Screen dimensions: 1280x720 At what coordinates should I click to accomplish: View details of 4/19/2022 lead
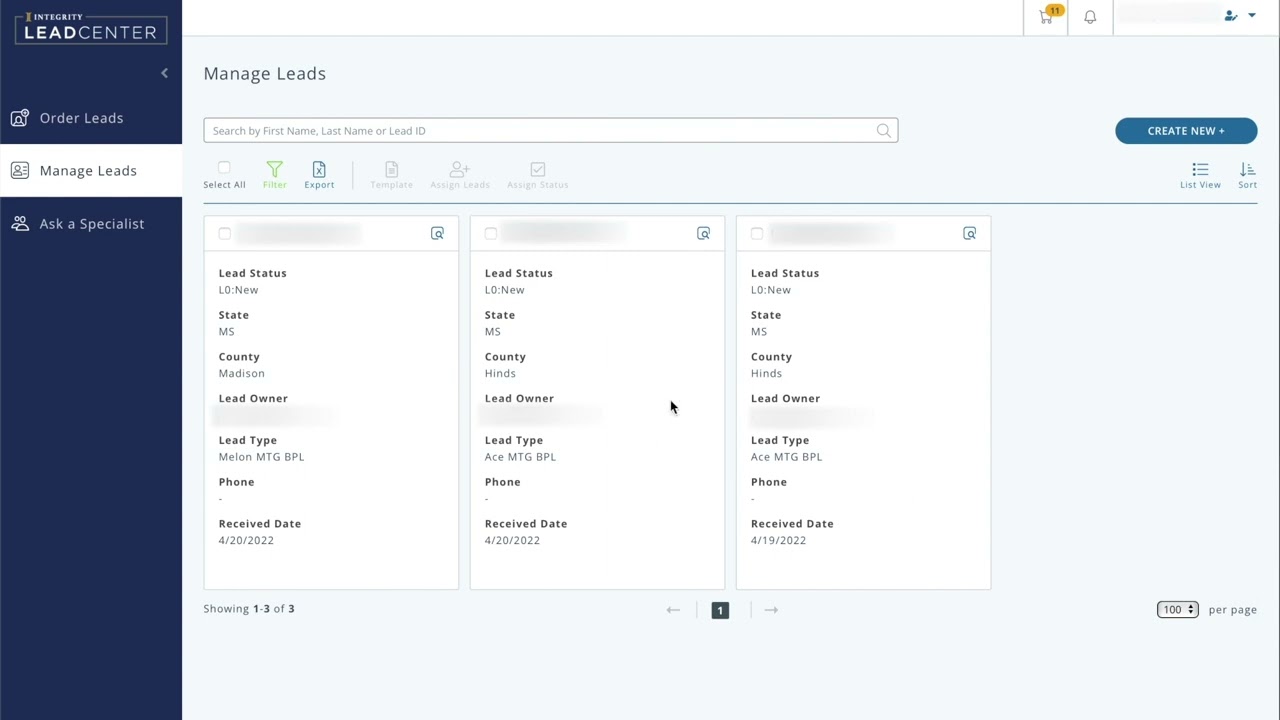click(x=969, y=234)
